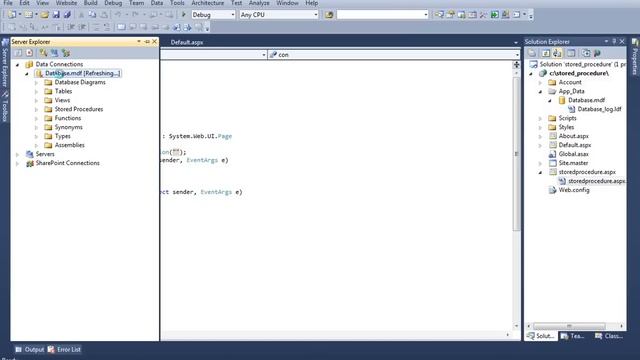Viewport: 640px width, 360px height.
Task: Collapse the Data Connections node
Action: click(18, 64)
